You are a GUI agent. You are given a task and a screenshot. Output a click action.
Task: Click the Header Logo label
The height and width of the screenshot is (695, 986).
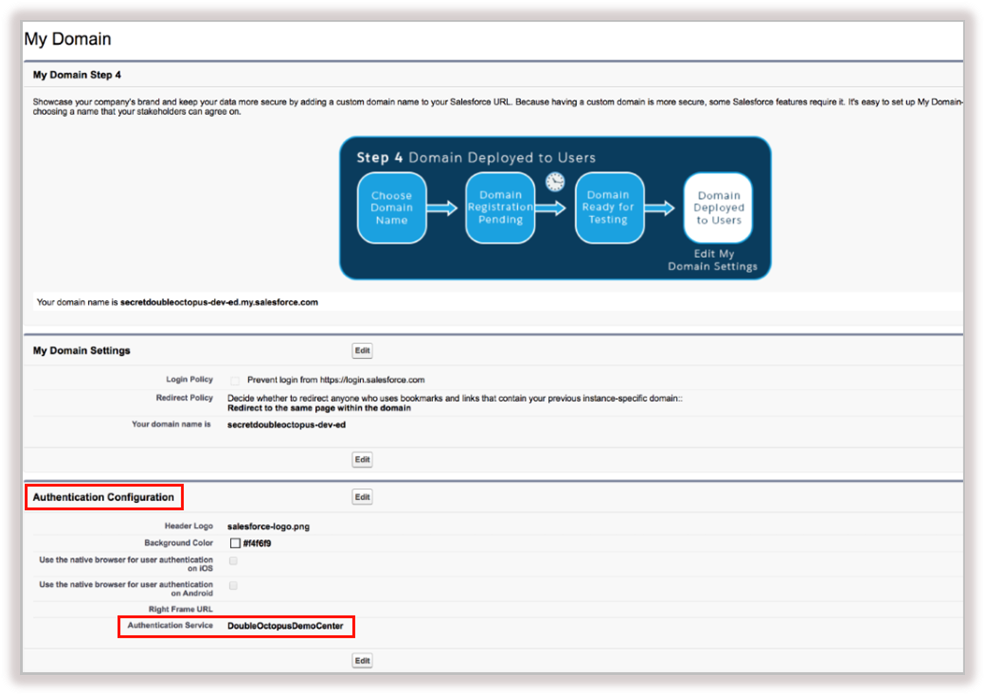pyautogui.click(x=189, y=526)
